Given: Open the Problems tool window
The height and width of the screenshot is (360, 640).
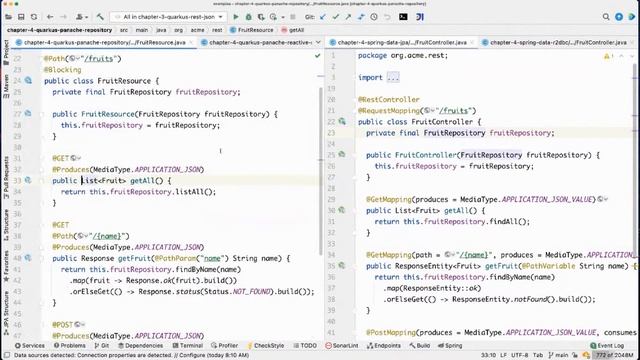Looking at the screenshot, I should click(x=70, y=345).
